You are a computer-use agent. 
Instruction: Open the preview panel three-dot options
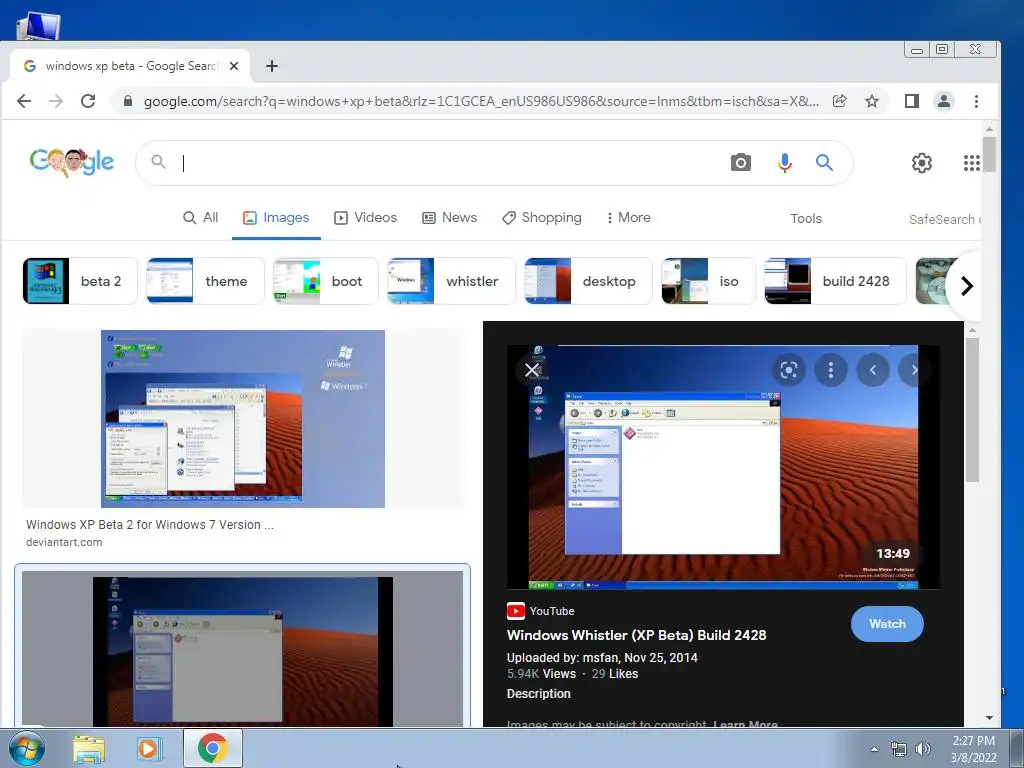tap(831, 370)
